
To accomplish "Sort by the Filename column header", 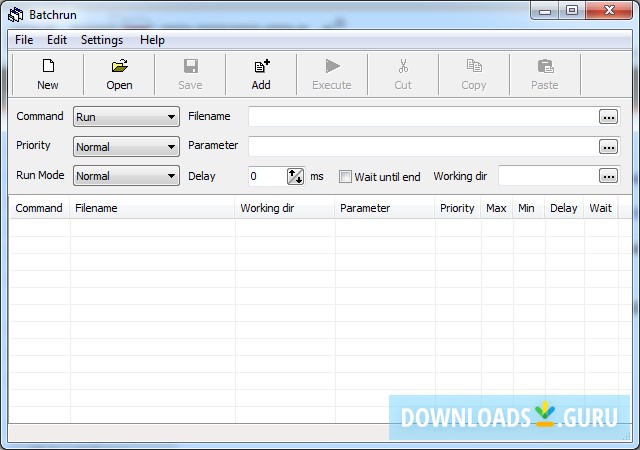I will (x=152, y=208).
